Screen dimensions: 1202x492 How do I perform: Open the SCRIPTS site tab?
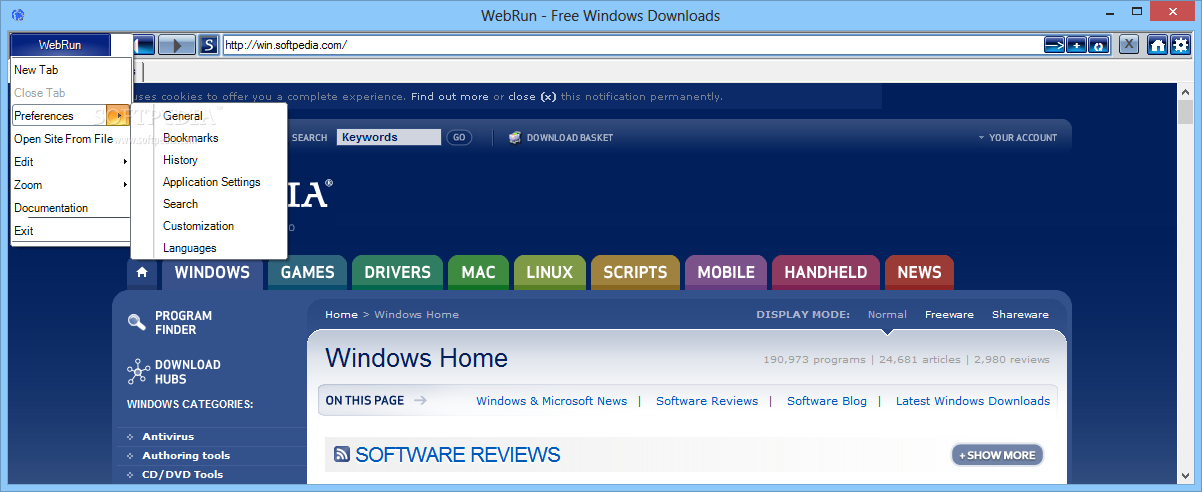[635, 272]
